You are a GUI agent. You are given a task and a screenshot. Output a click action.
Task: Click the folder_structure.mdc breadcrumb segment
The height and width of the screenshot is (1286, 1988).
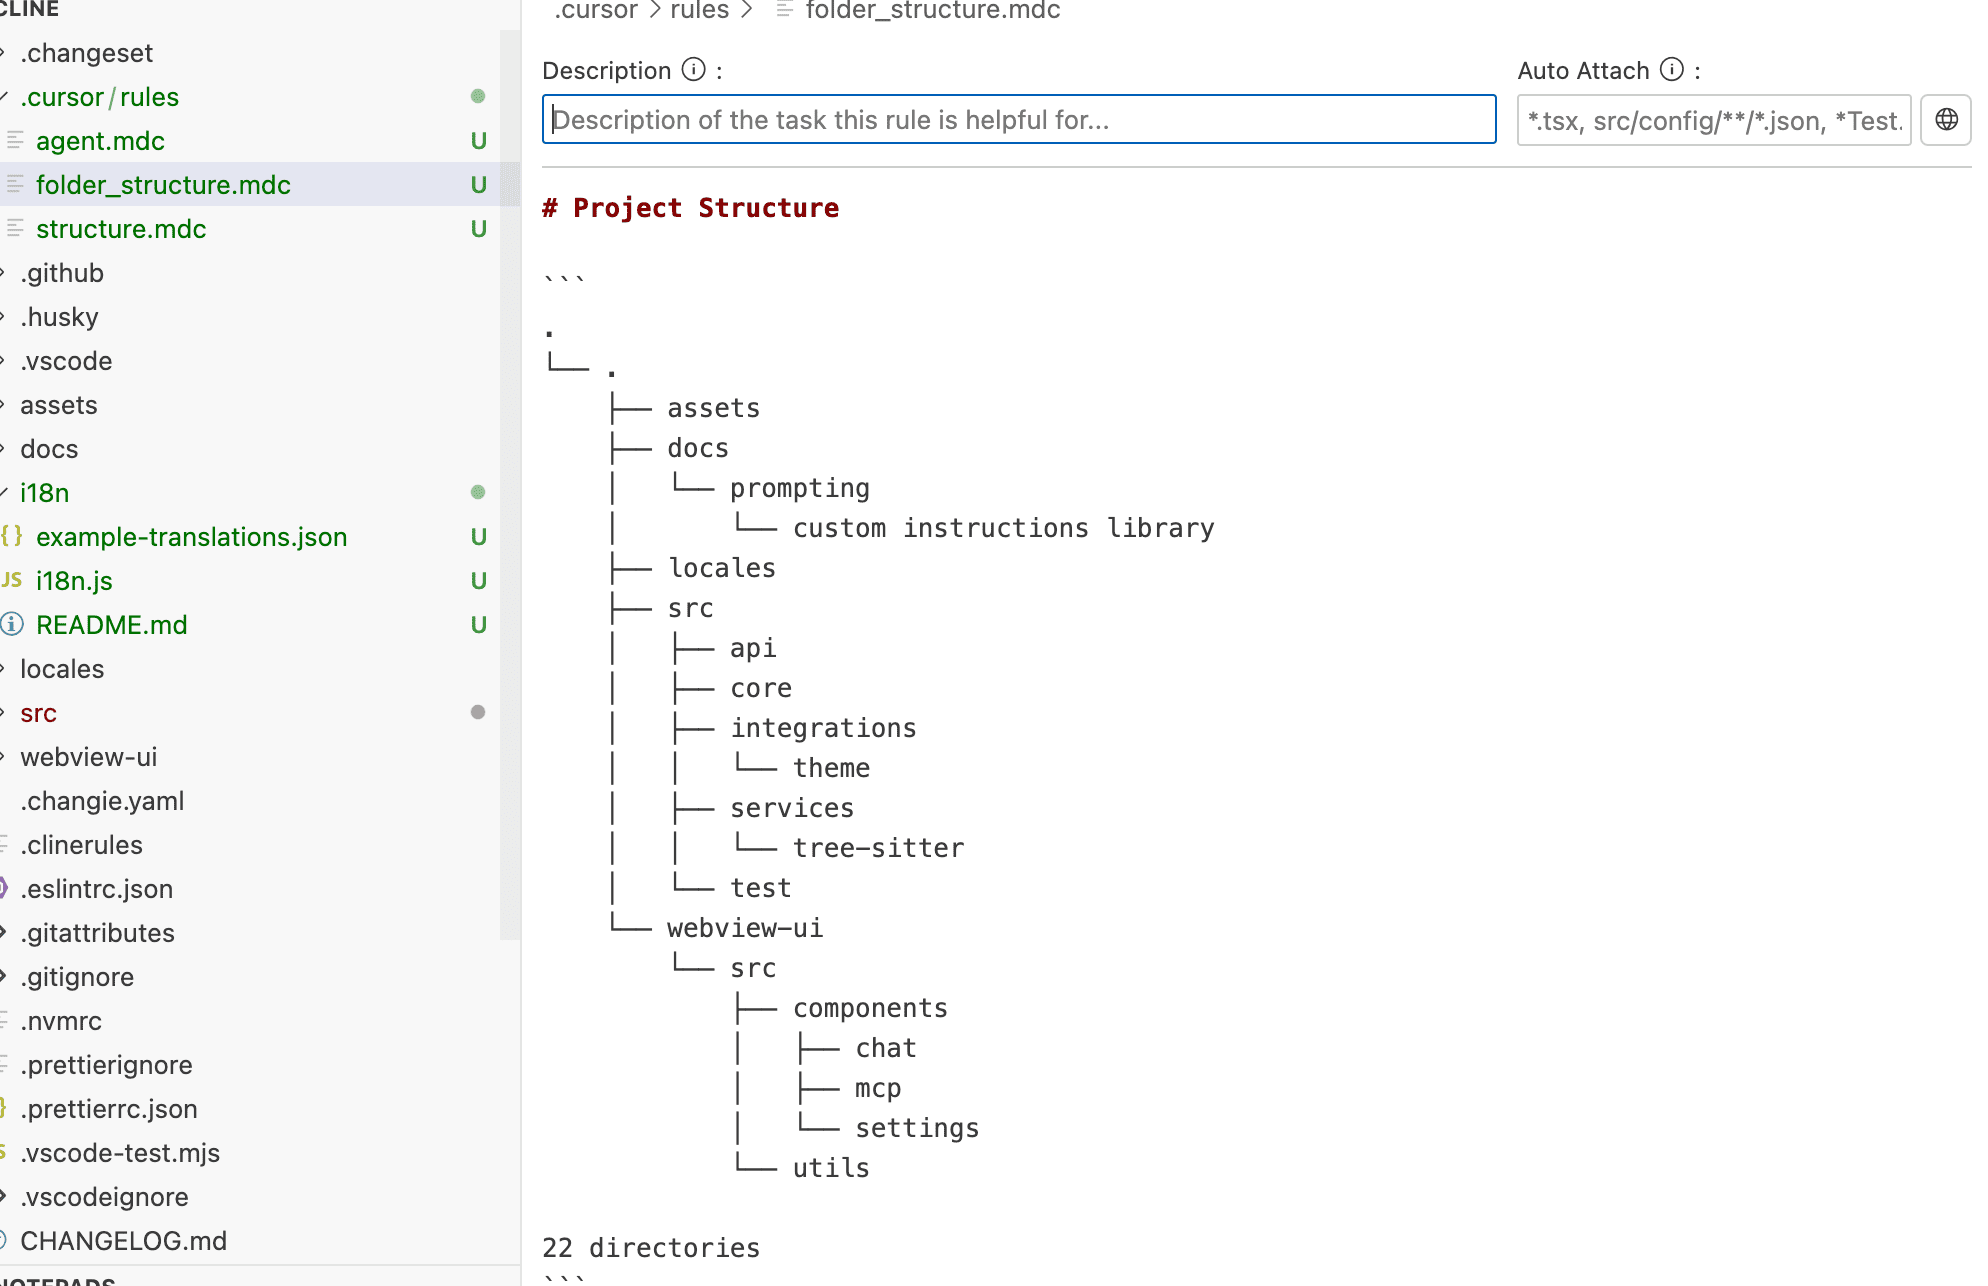(x=933, y=10)
